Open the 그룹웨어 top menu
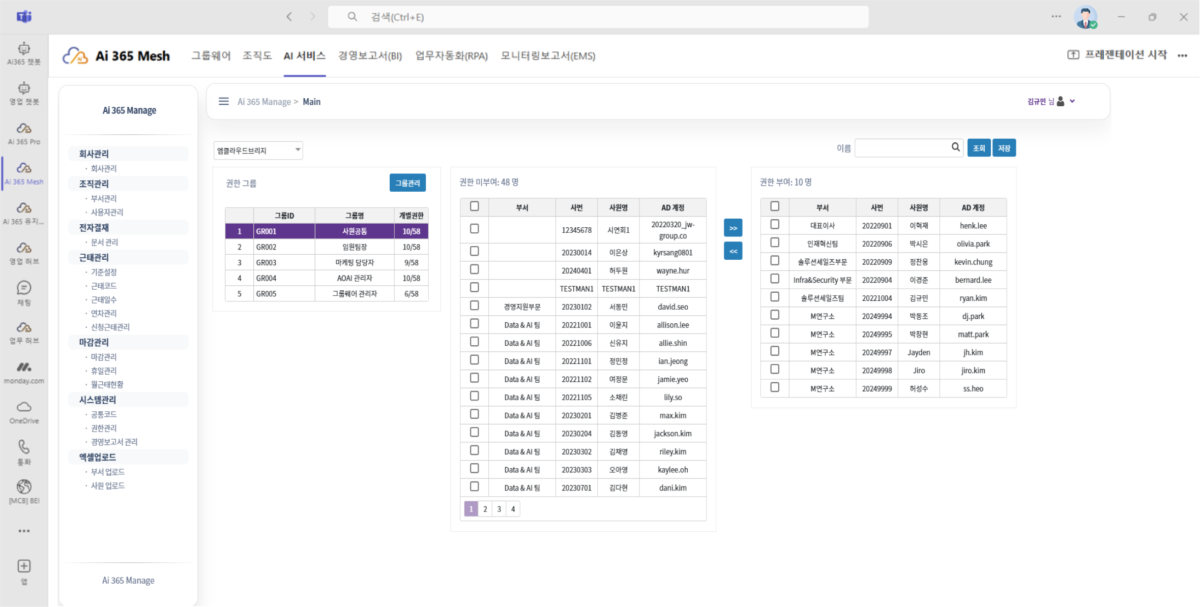 211,56
